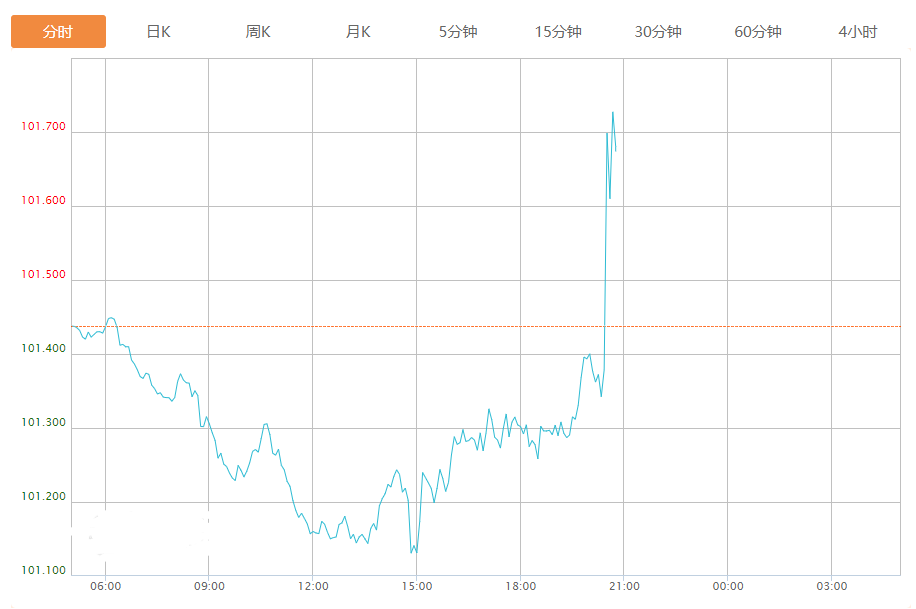
Task: Select the 15分钟 interval tab
Action: [558, 32]
